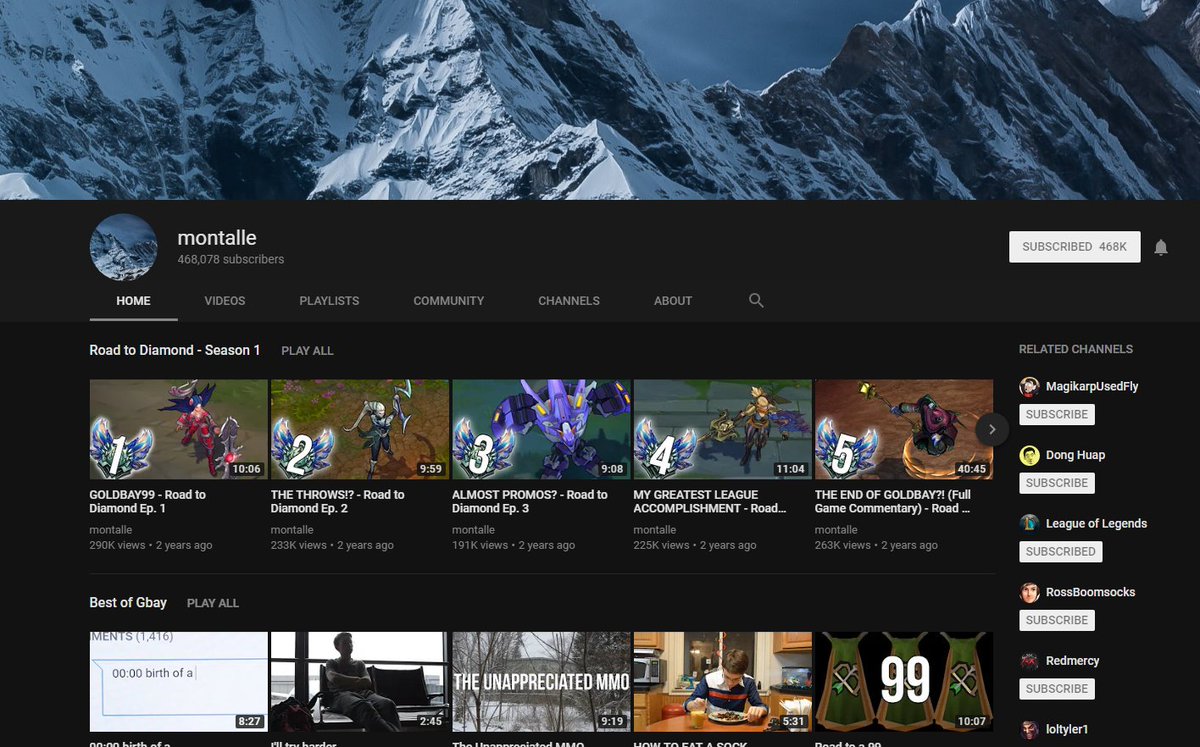Open episode 4 thumbnail with 11:04 duration
Viewport: 1200px width, 747px height.
coord(723,429)
